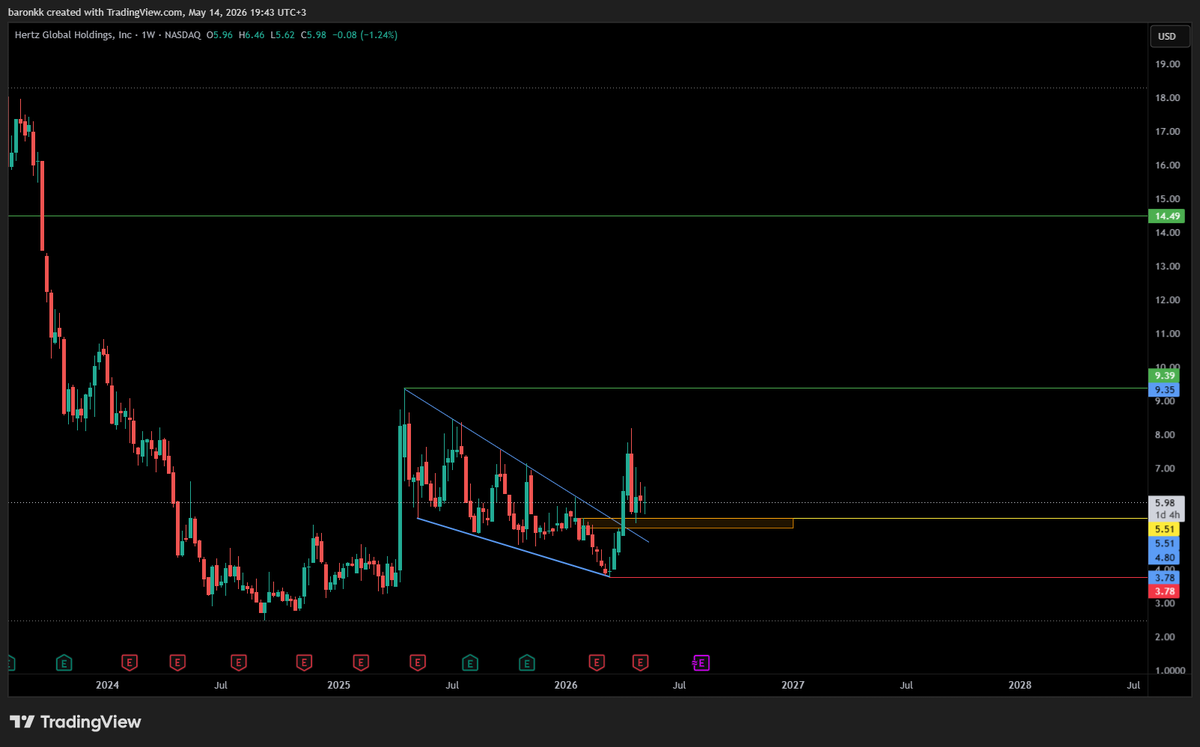Select the first red earnings marker after 2024
The image size is (1200, 747).
129,662
